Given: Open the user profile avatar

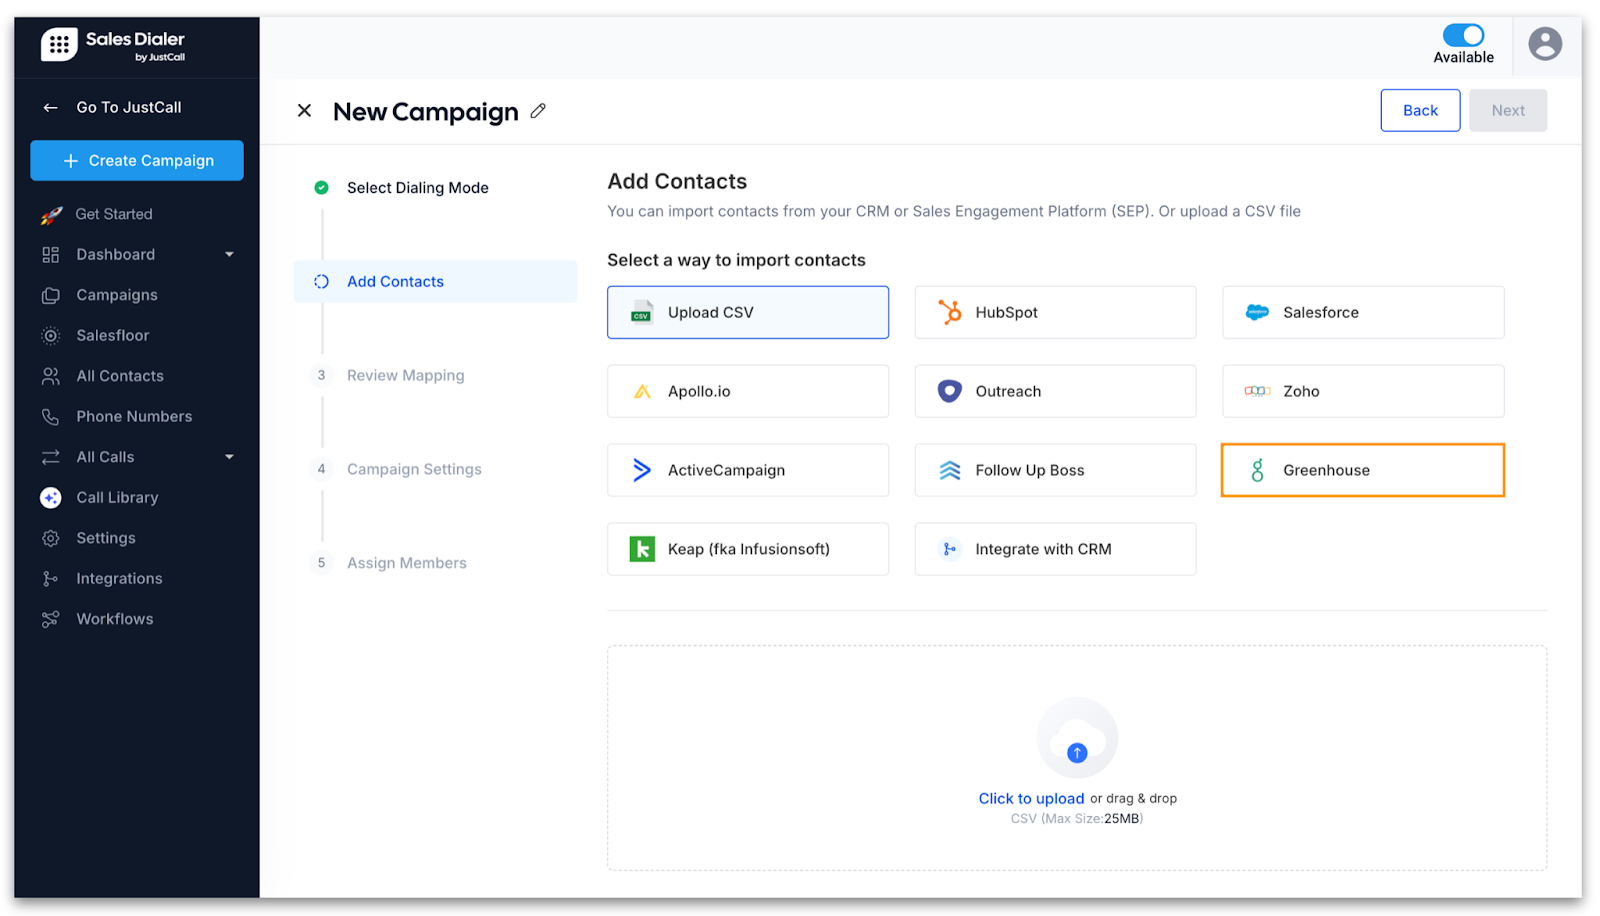Looking at the screenshot, I should pos(1545,44).
